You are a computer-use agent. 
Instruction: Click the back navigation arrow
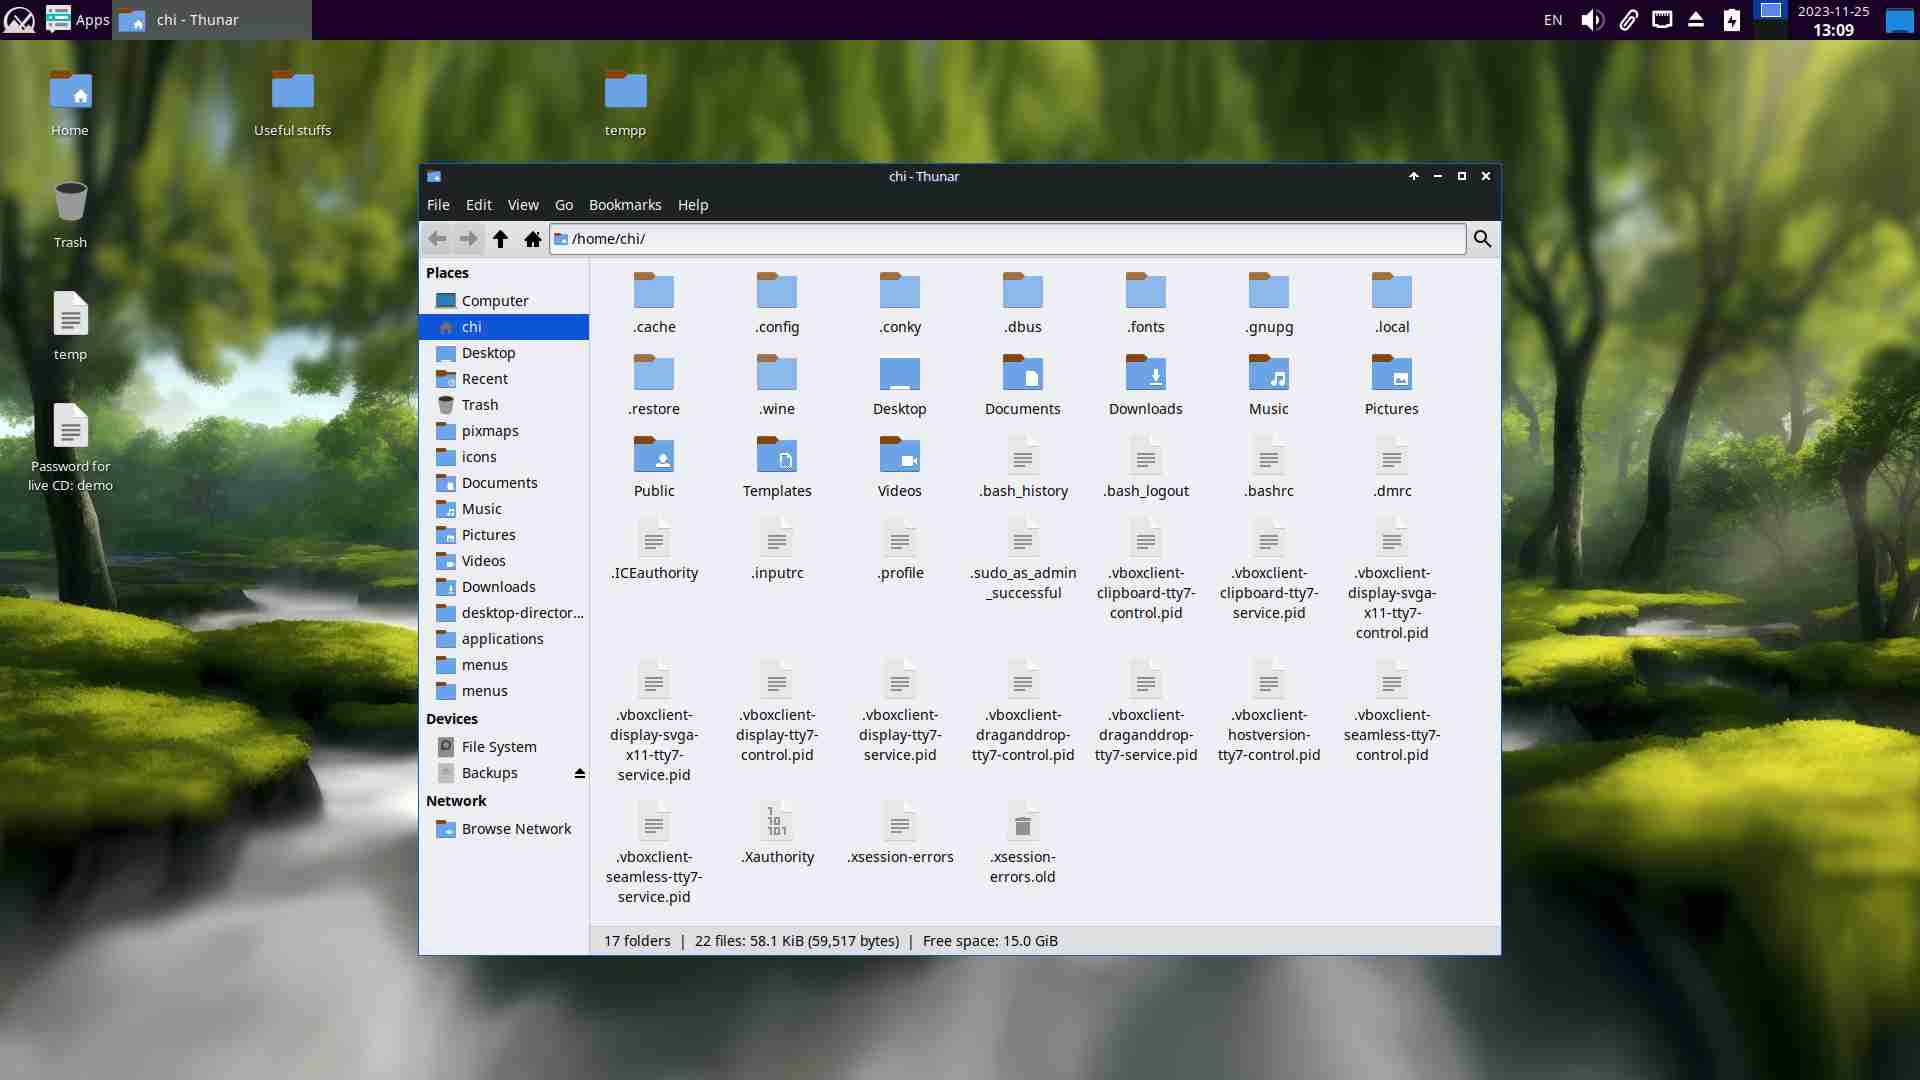pyautogui.click(x=437, y=239)
